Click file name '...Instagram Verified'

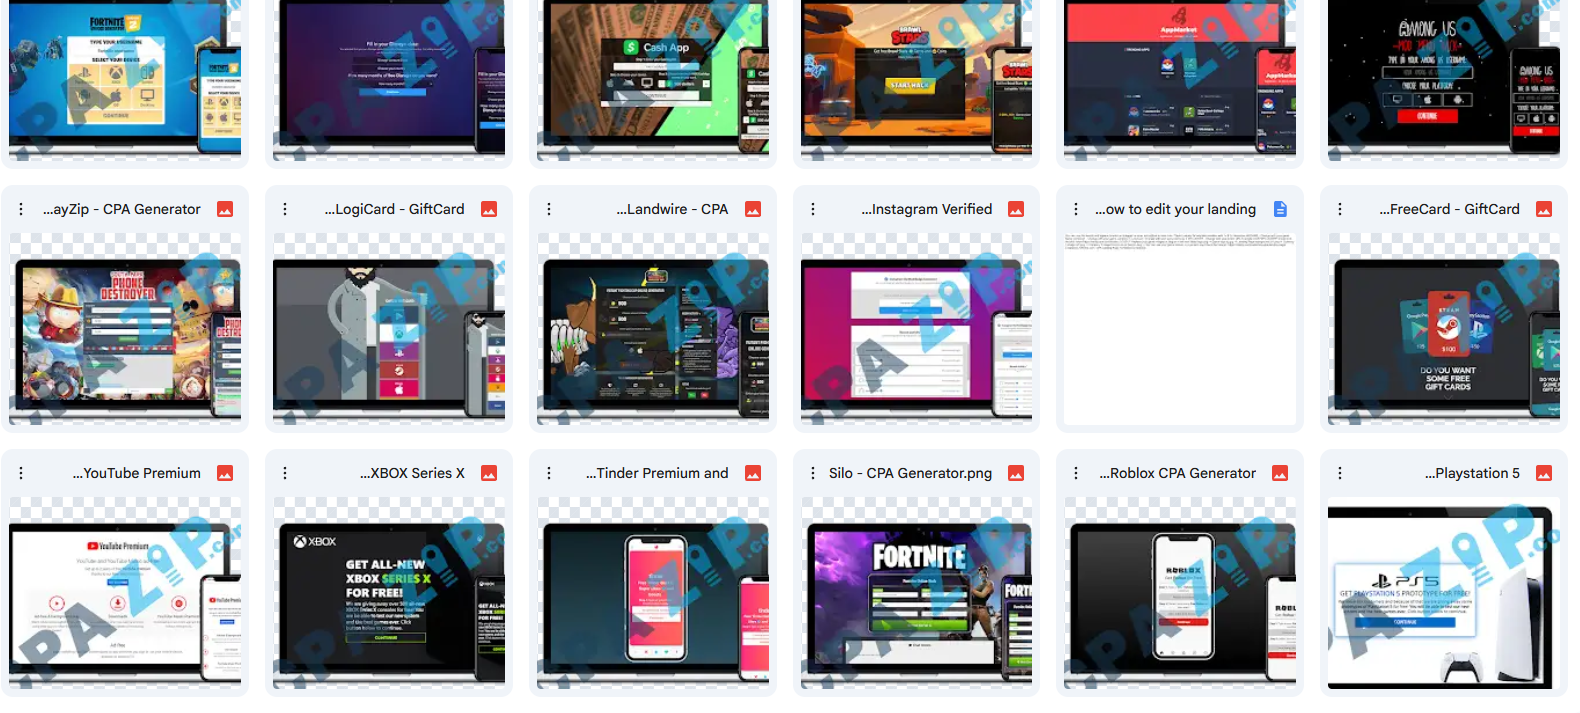tap(927, 209)
